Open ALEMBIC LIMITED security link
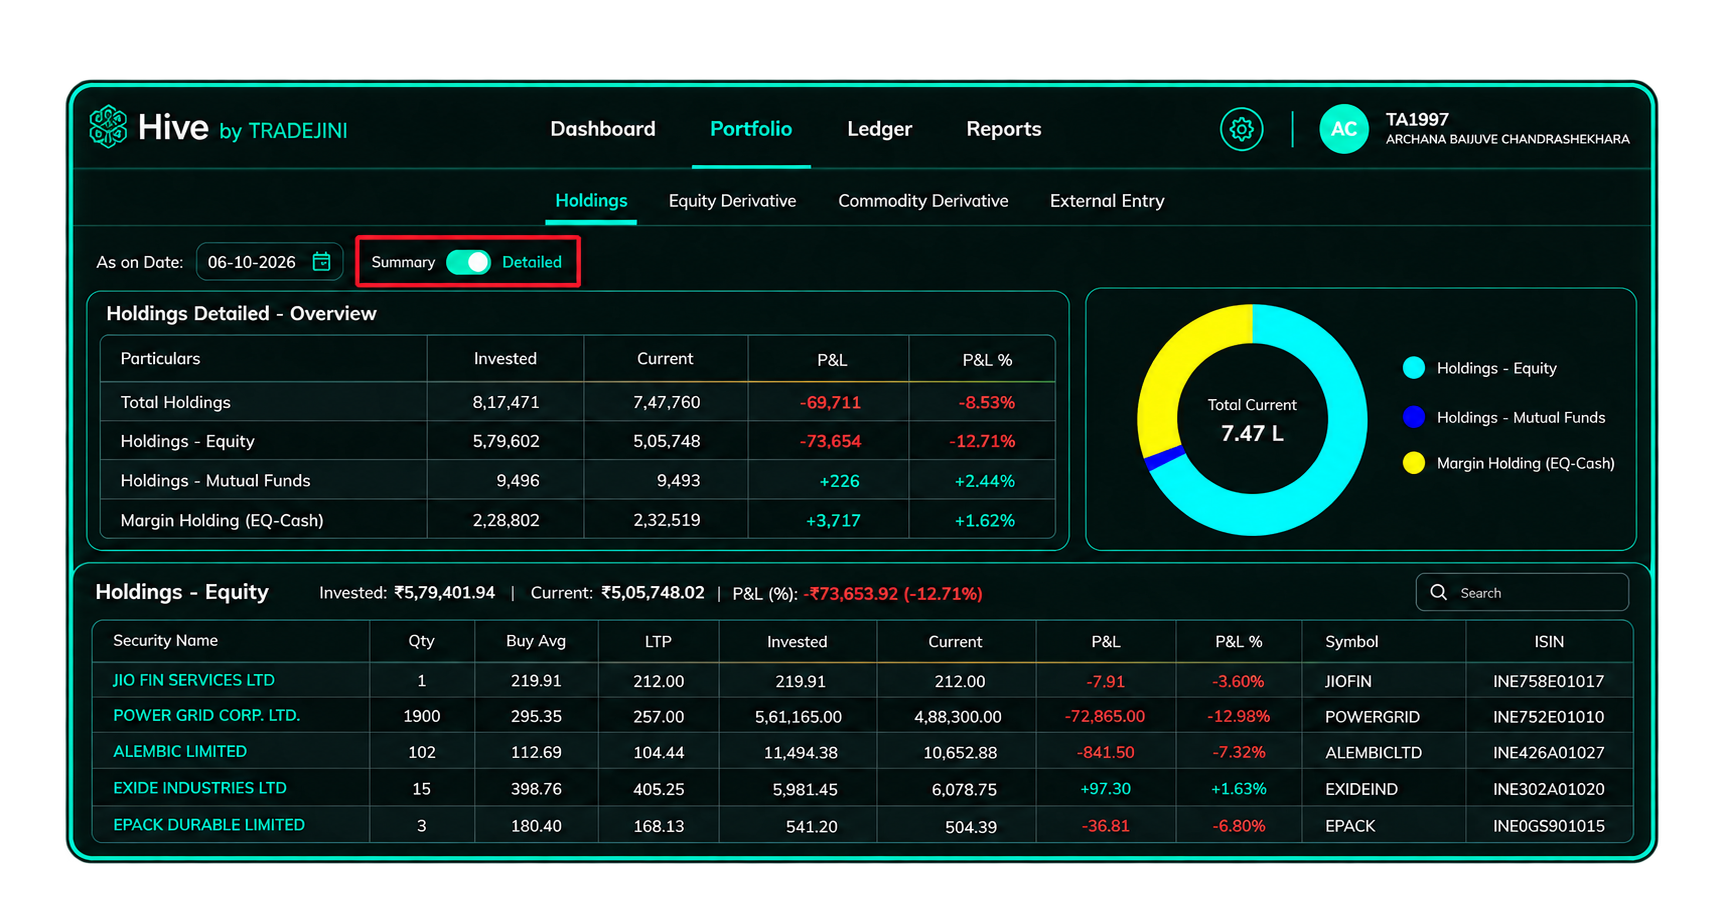Screen dimensions: 1724x912 click(180, 752)
